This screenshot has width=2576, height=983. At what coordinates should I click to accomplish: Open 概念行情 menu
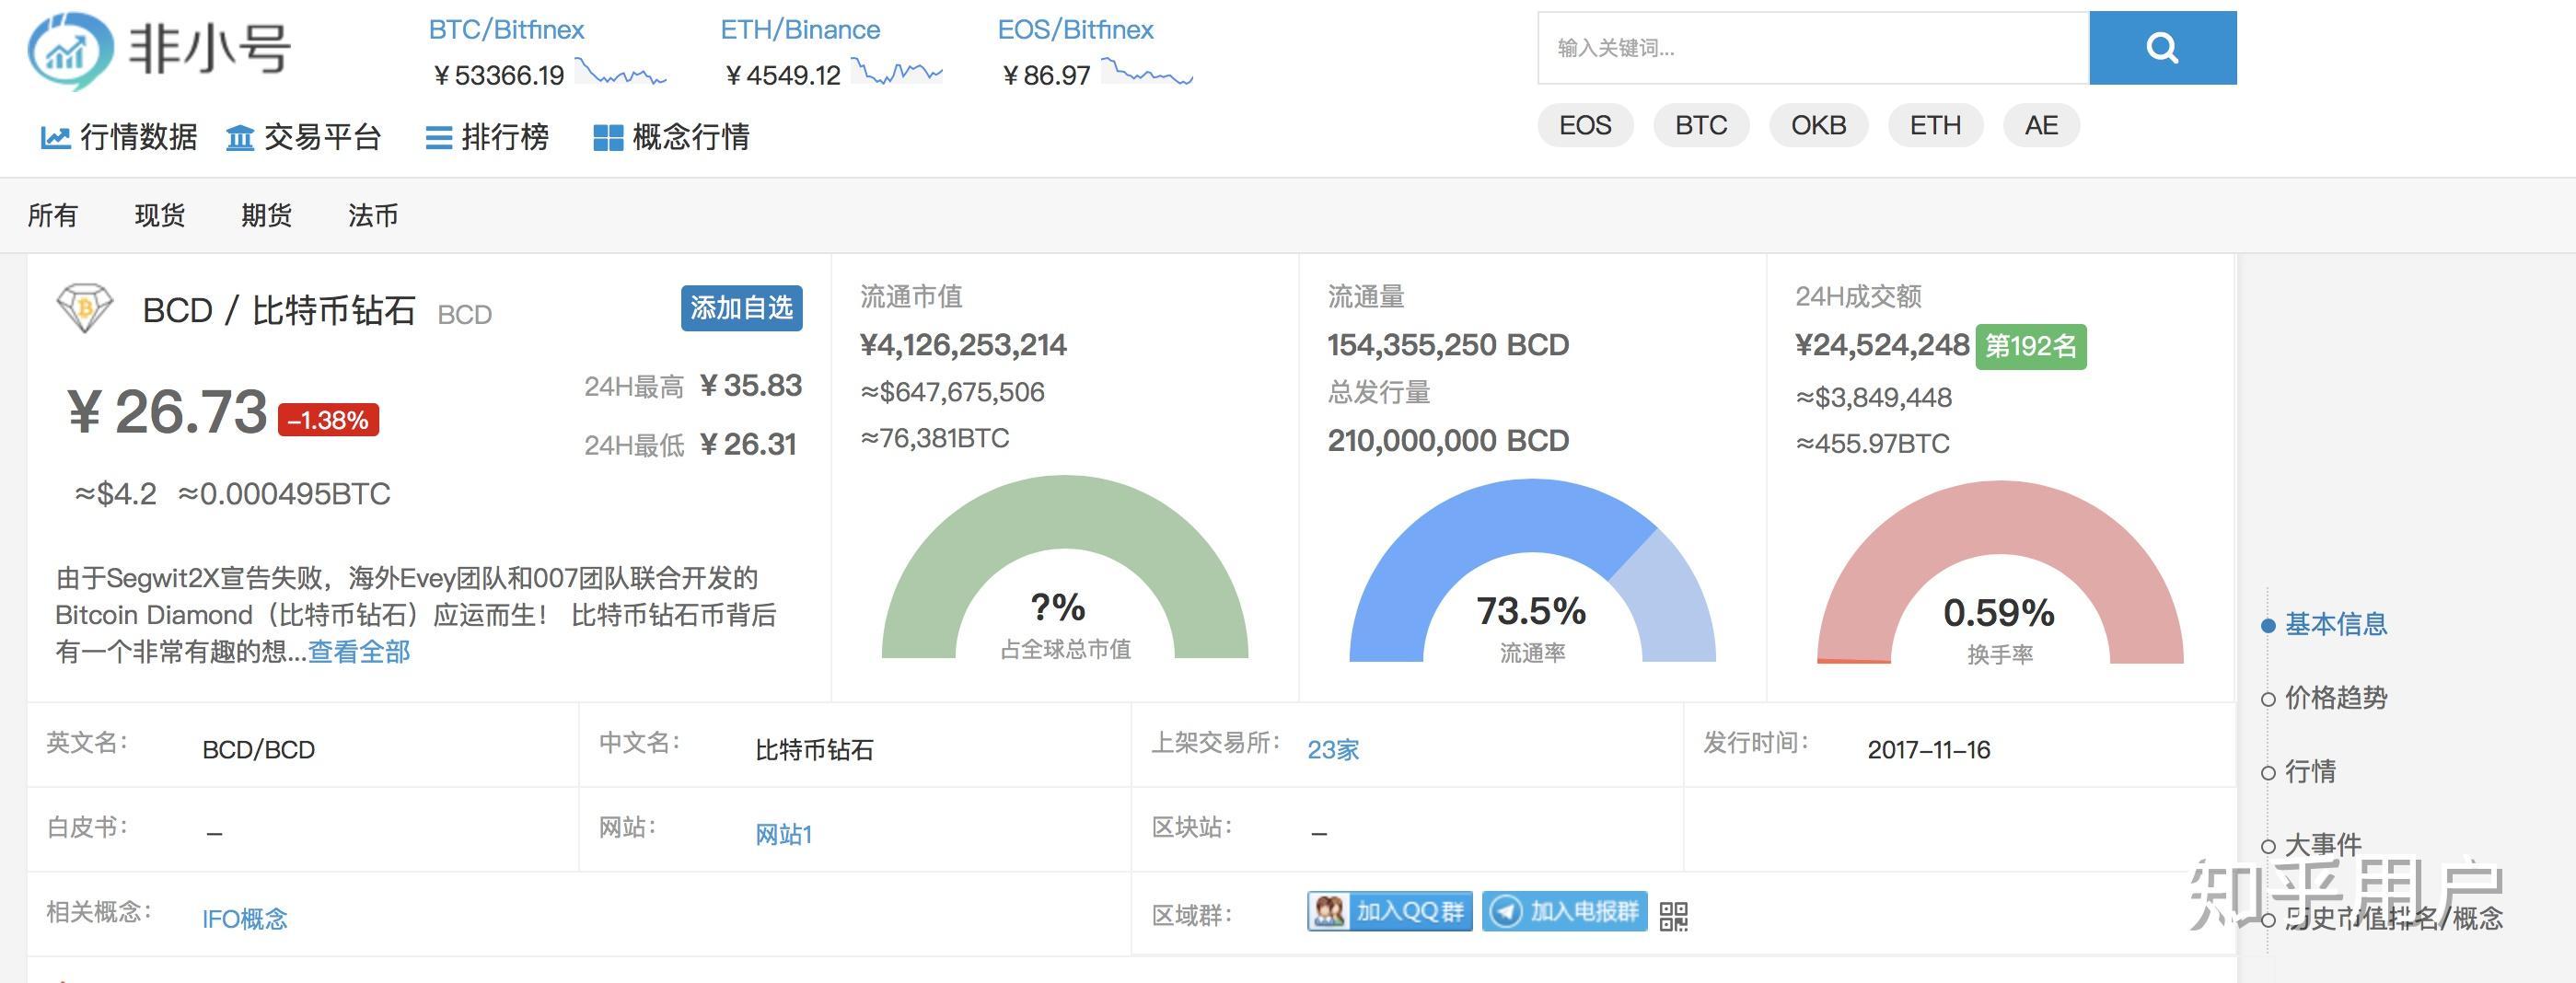tap(672, 137)
